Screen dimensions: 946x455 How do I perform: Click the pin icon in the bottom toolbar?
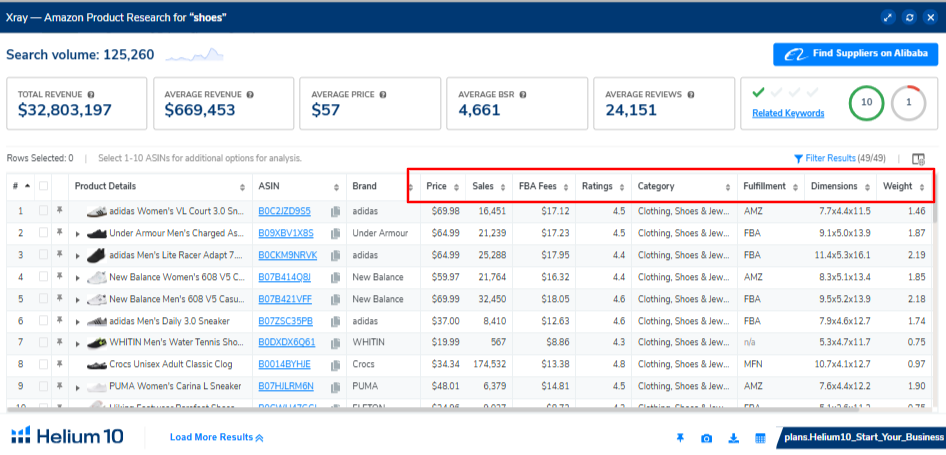681,438
